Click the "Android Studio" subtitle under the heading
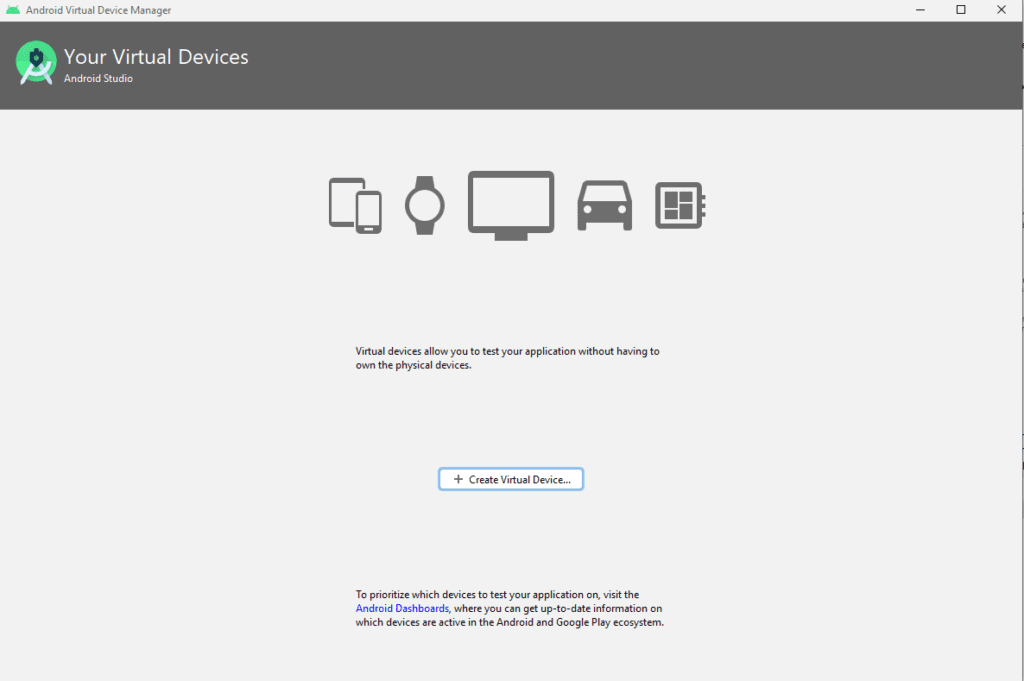Image resolution: width=1024 pixels, height=681 pixels. 98,79
